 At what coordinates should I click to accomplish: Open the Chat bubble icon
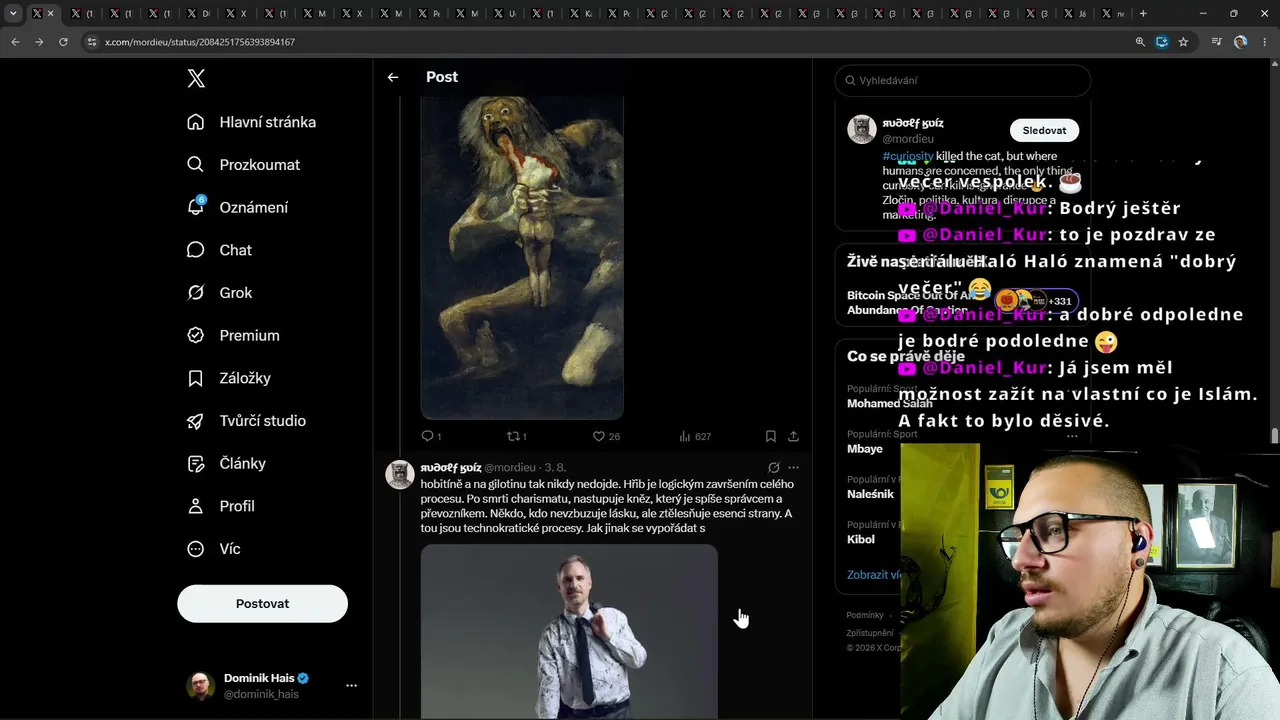(196, 250)
